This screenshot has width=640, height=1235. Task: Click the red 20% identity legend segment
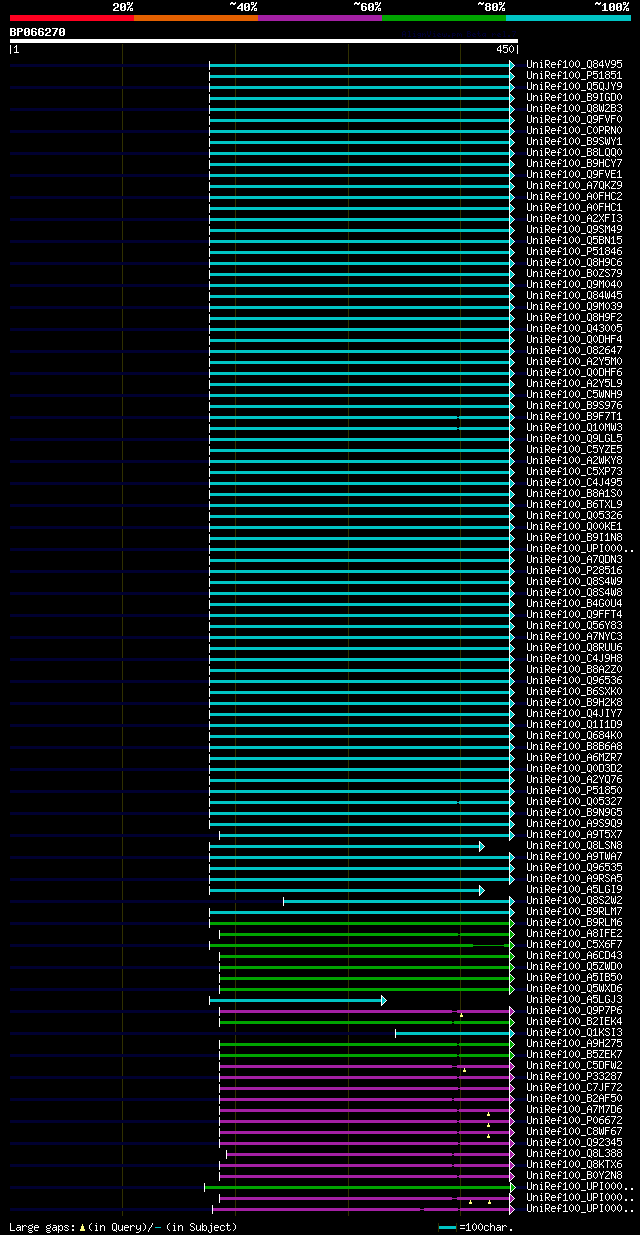coord(71,18)
